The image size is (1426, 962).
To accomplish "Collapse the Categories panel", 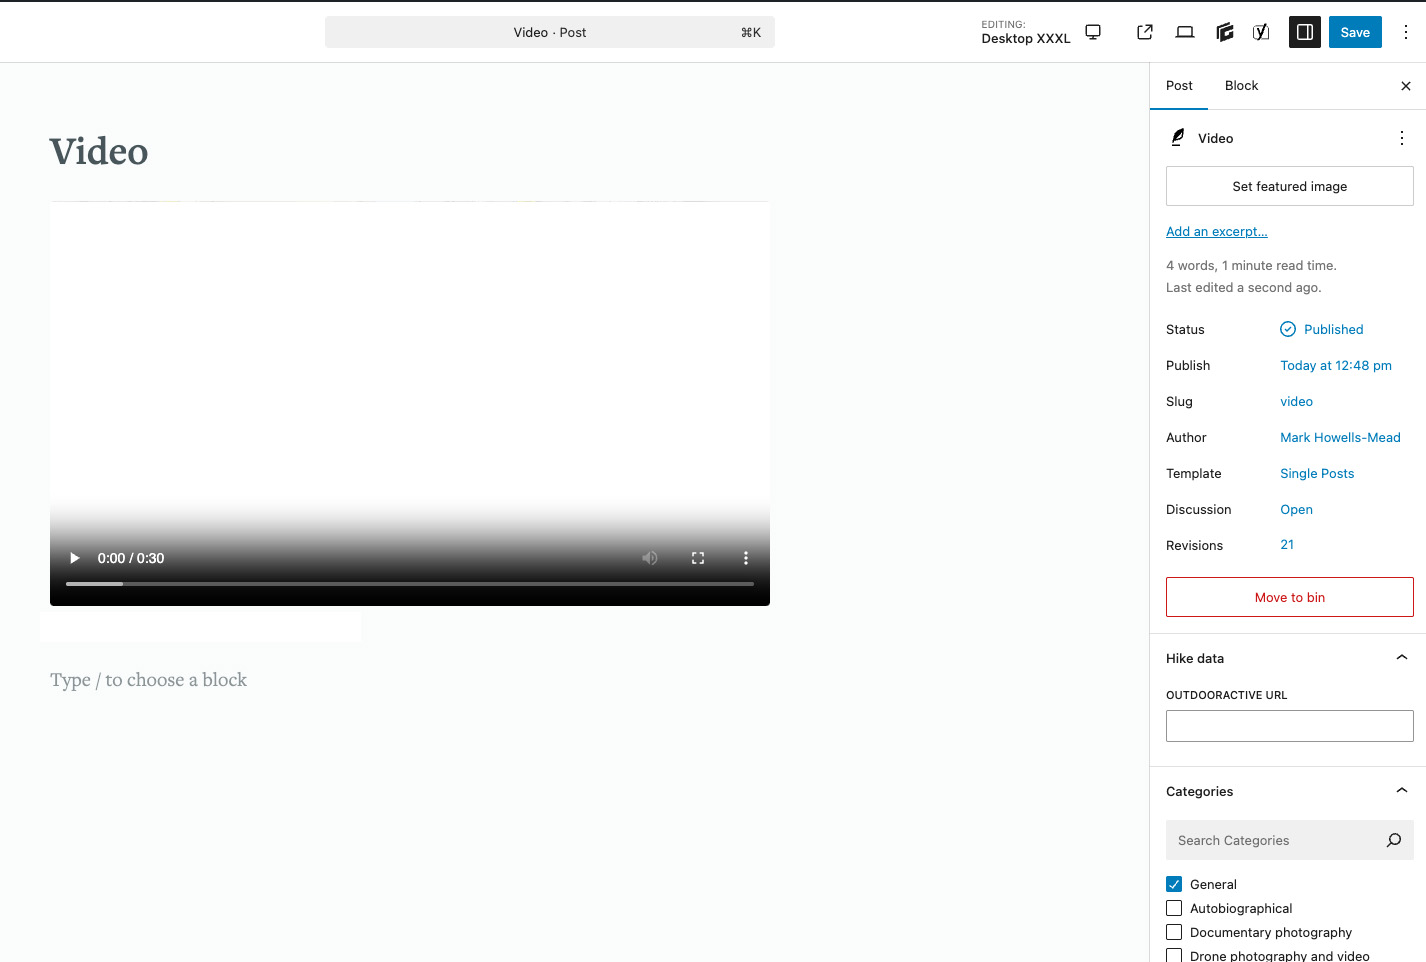I will pos(1401,791).
